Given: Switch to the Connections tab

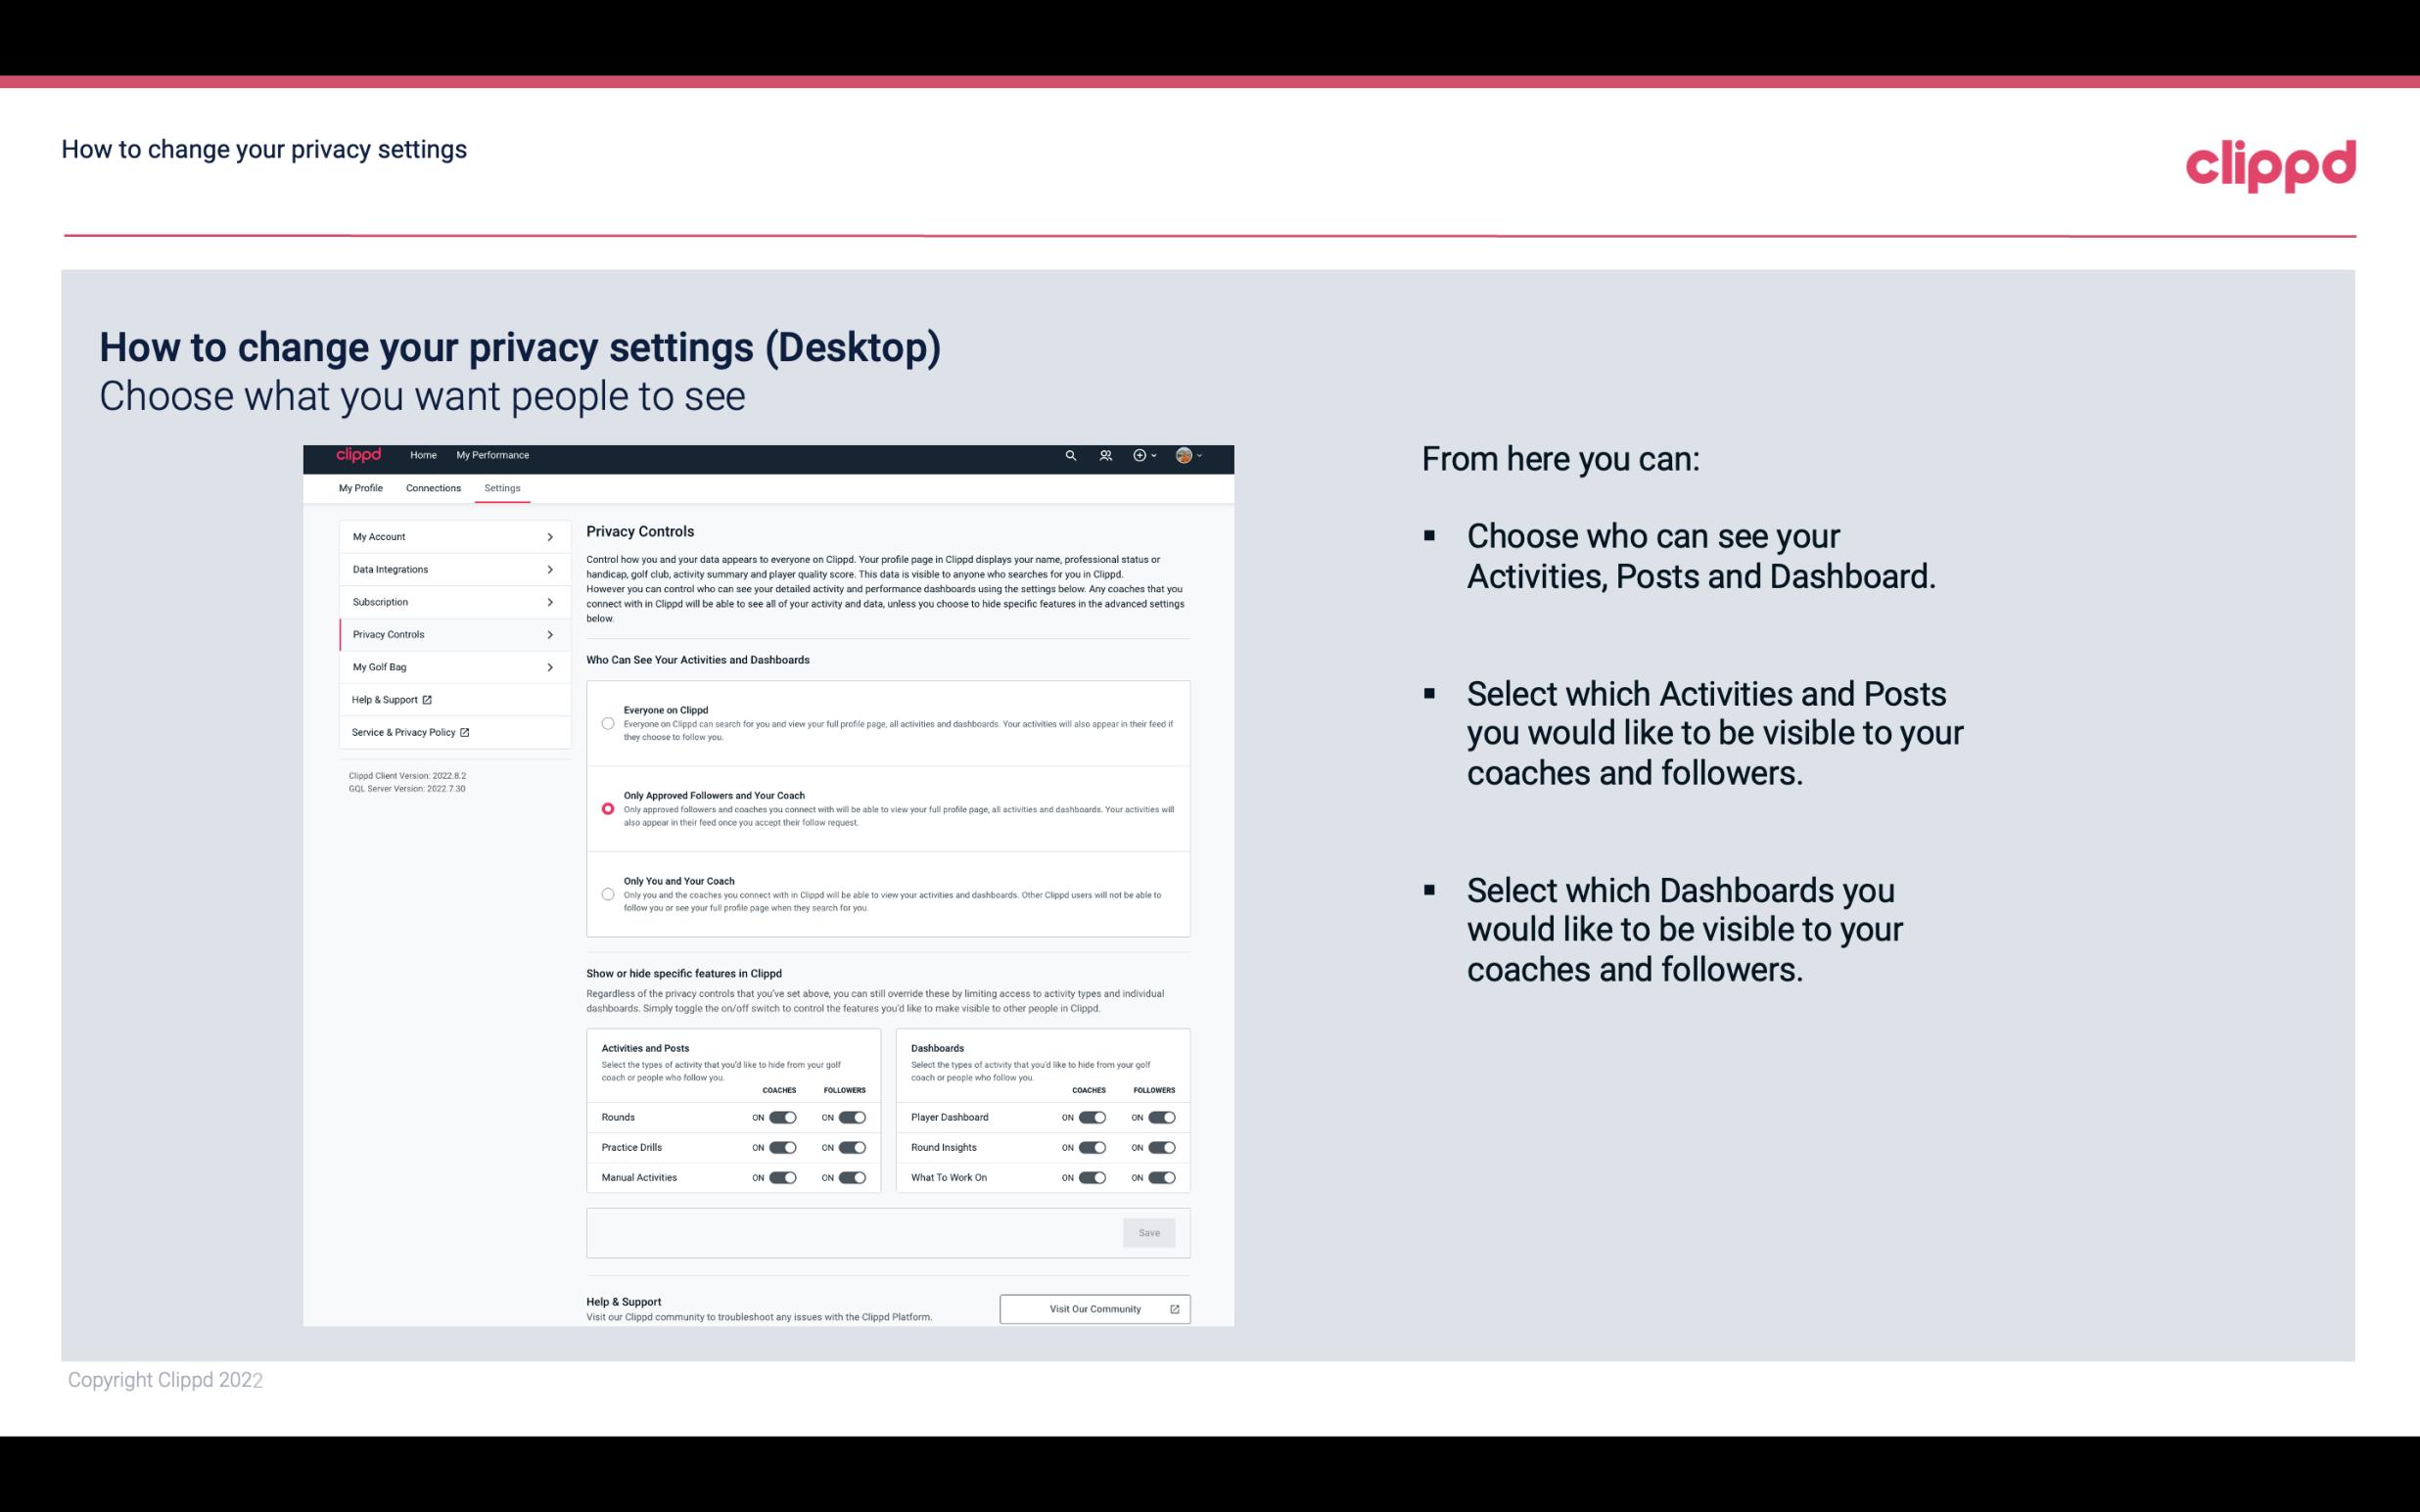Looking at the screenshot, I should 432,487.
